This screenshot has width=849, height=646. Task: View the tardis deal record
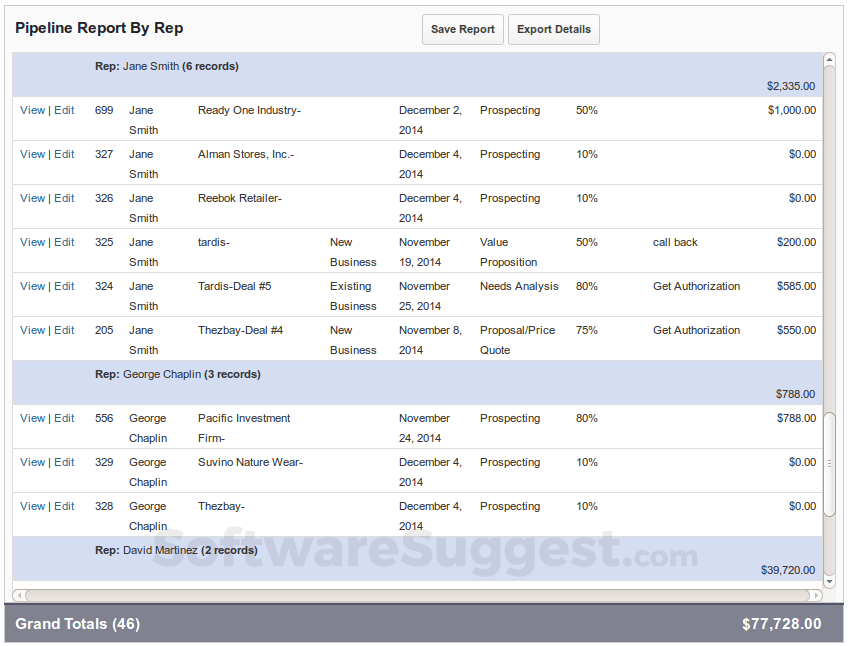pos(32,242)
